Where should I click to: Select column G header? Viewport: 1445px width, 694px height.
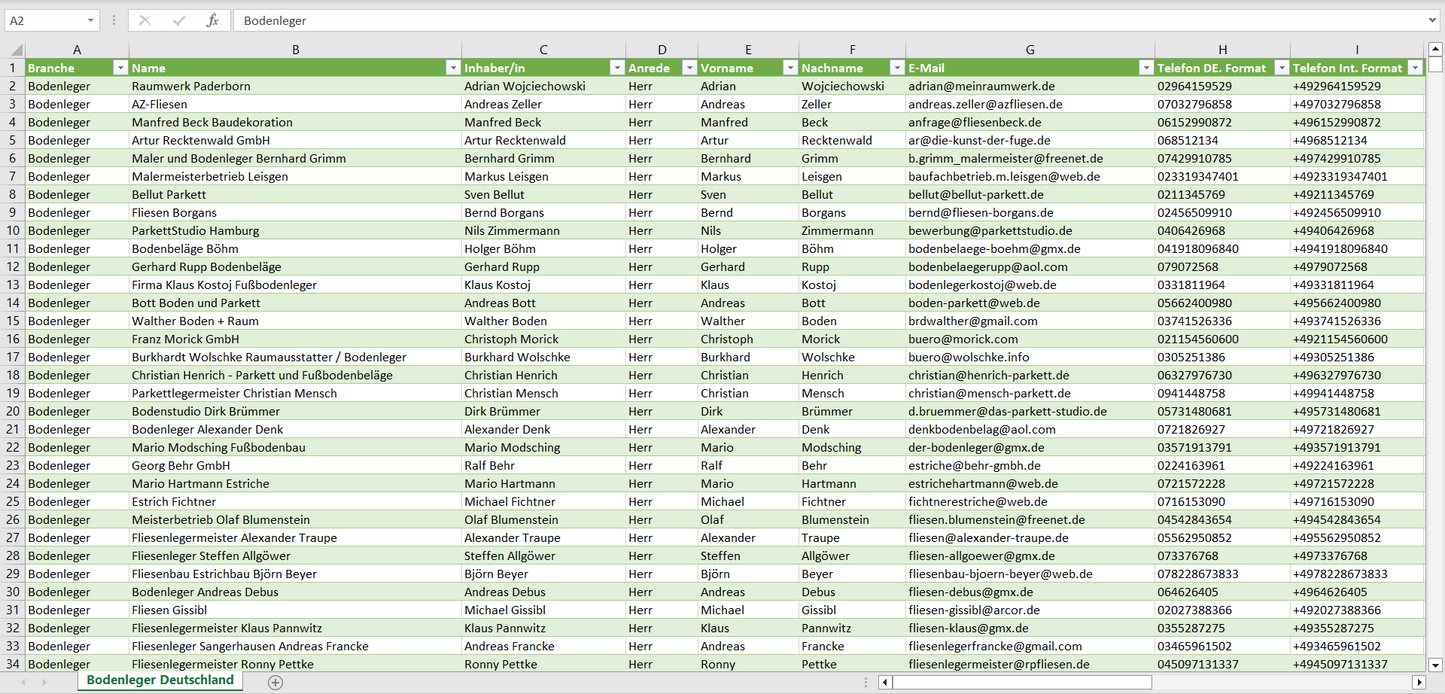(x=1030, y=50)
